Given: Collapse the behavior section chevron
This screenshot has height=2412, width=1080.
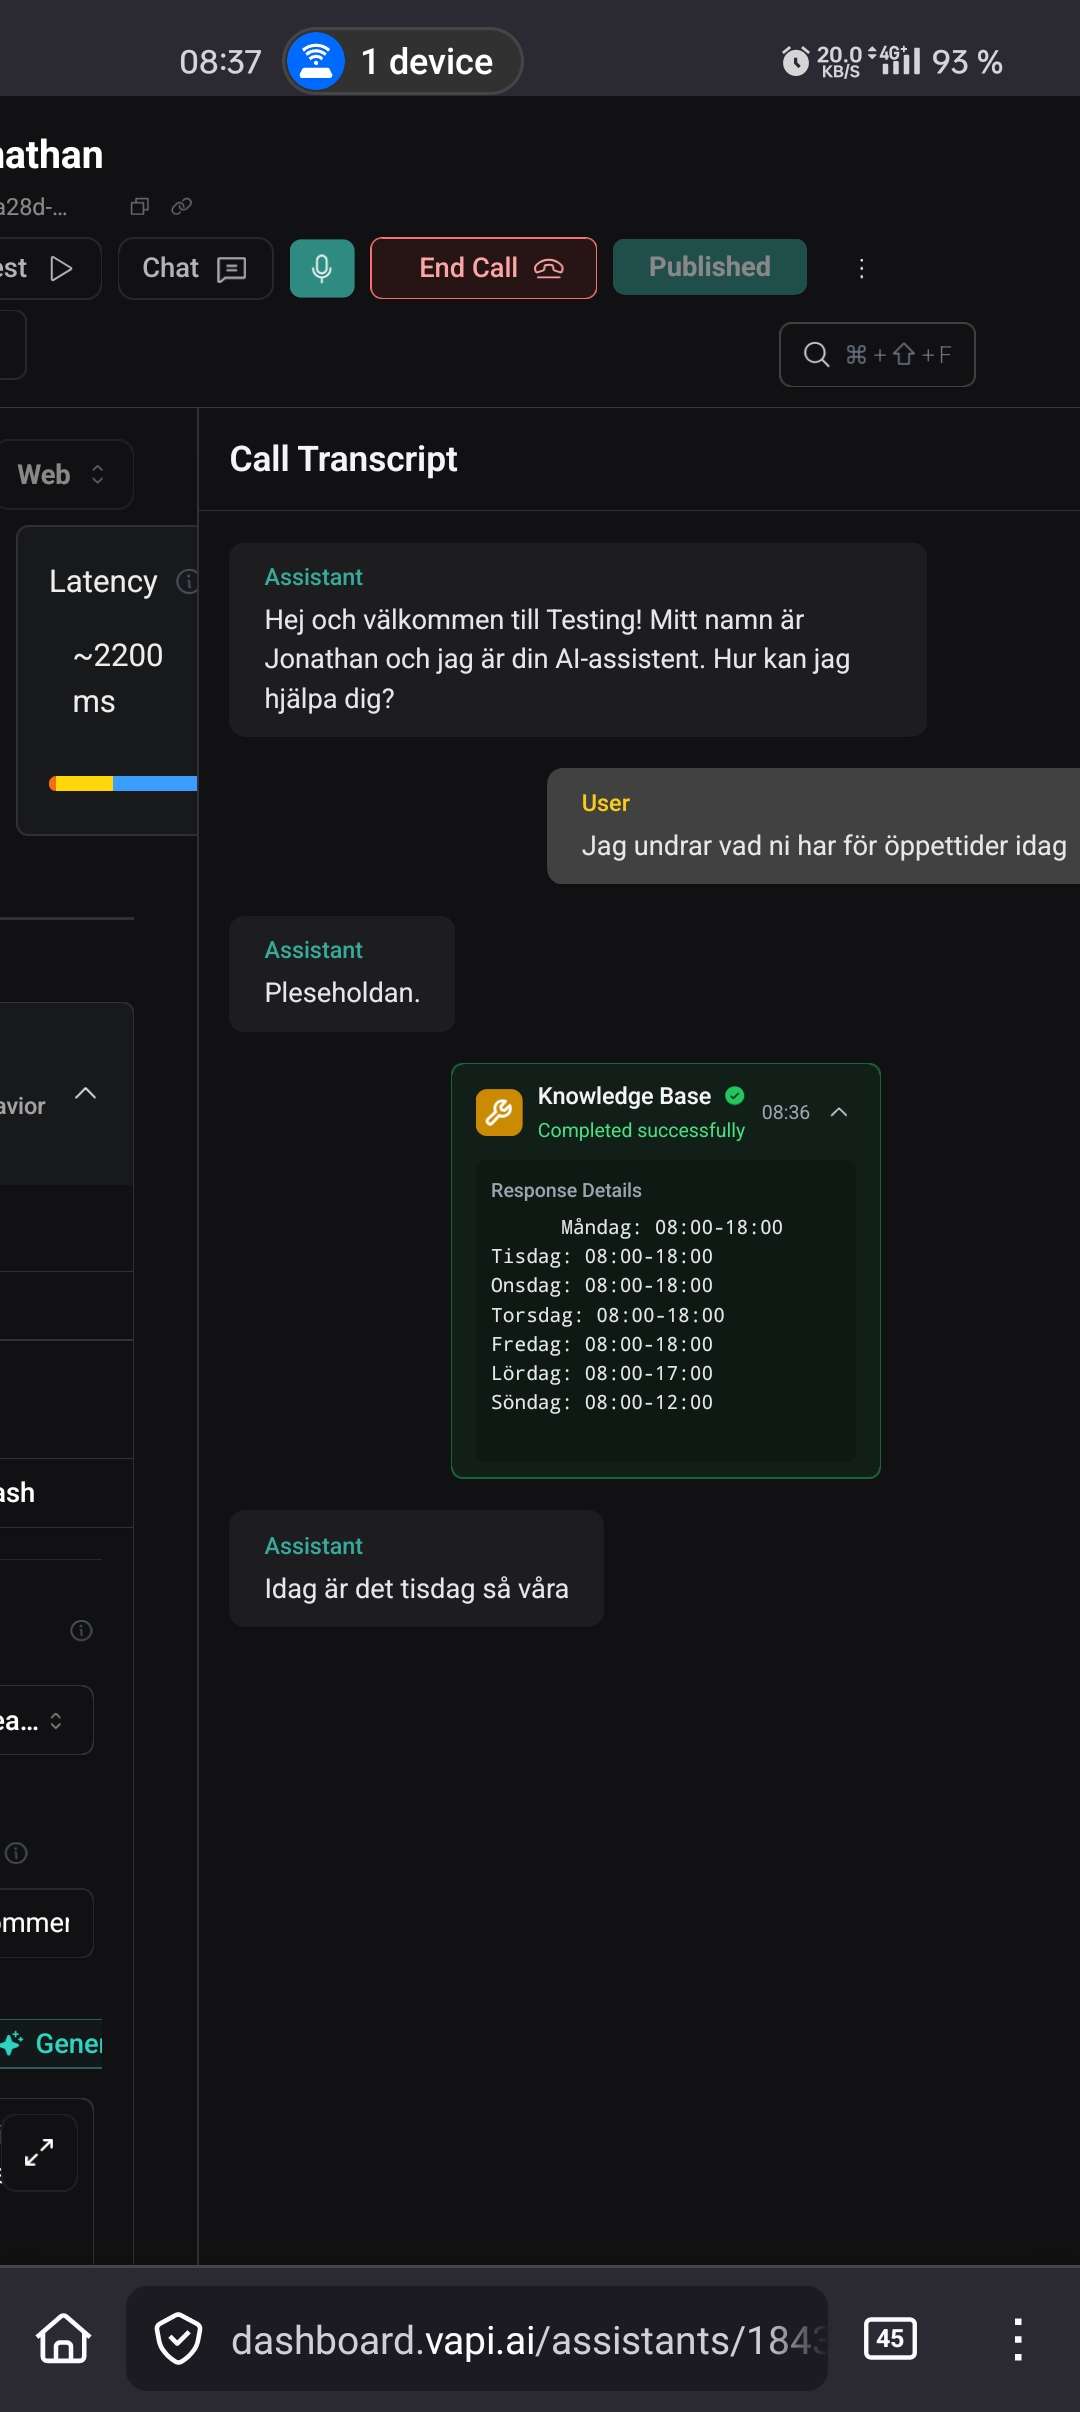Looking at the screenshot, I should 86,1093.
